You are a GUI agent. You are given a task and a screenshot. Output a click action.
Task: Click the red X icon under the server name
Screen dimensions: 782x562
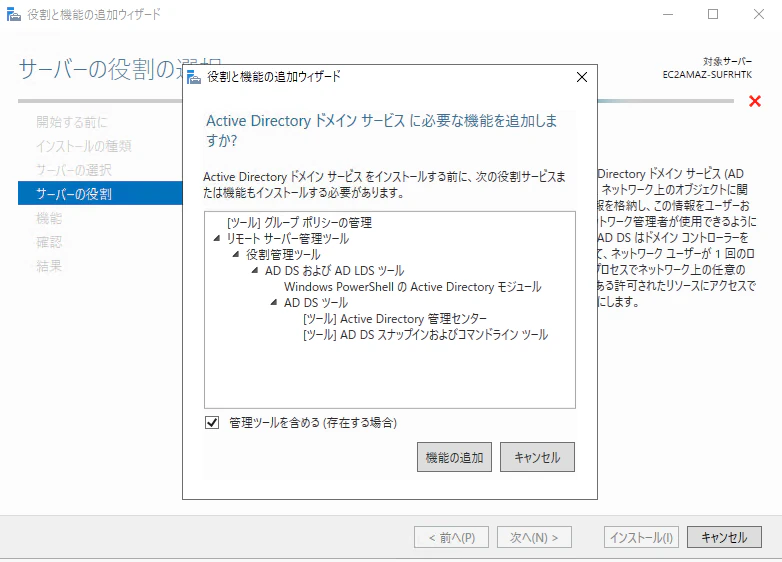click(755, 101)
